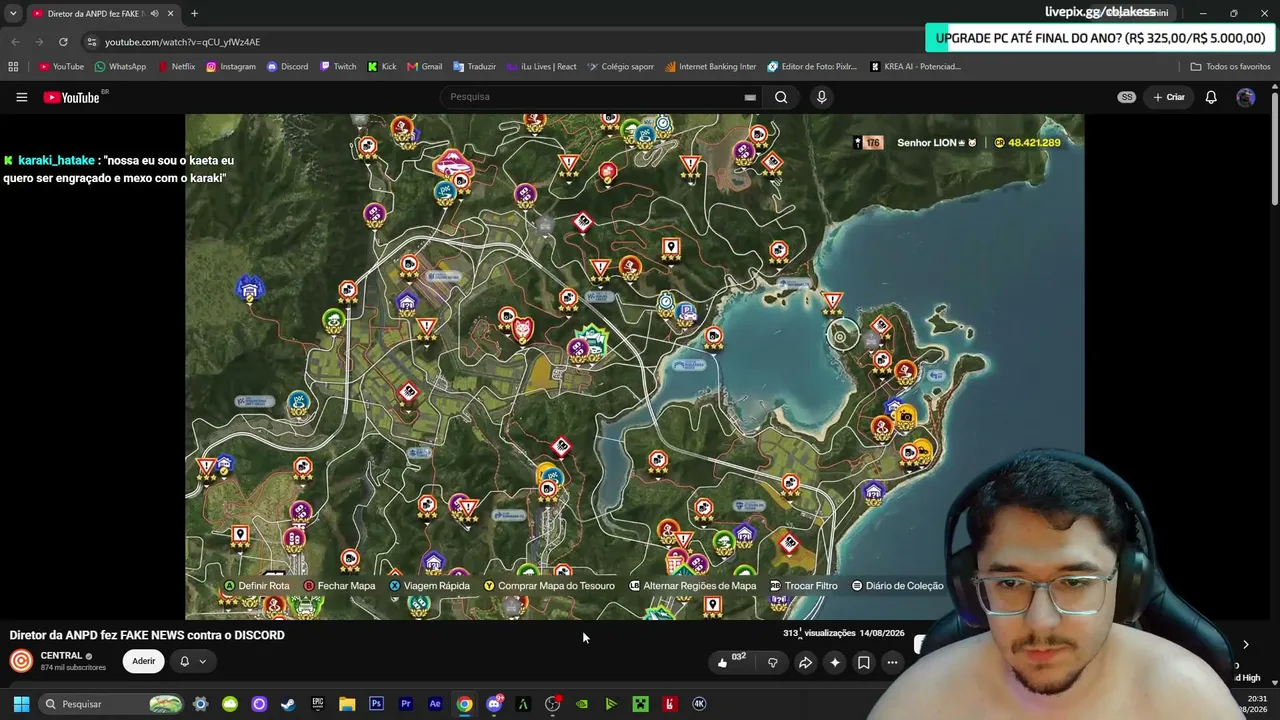The width and height of the screenshot is (1280, 720).
Task: Open the Todos os favoritos folder
Action: click(x=1230, y=67)
